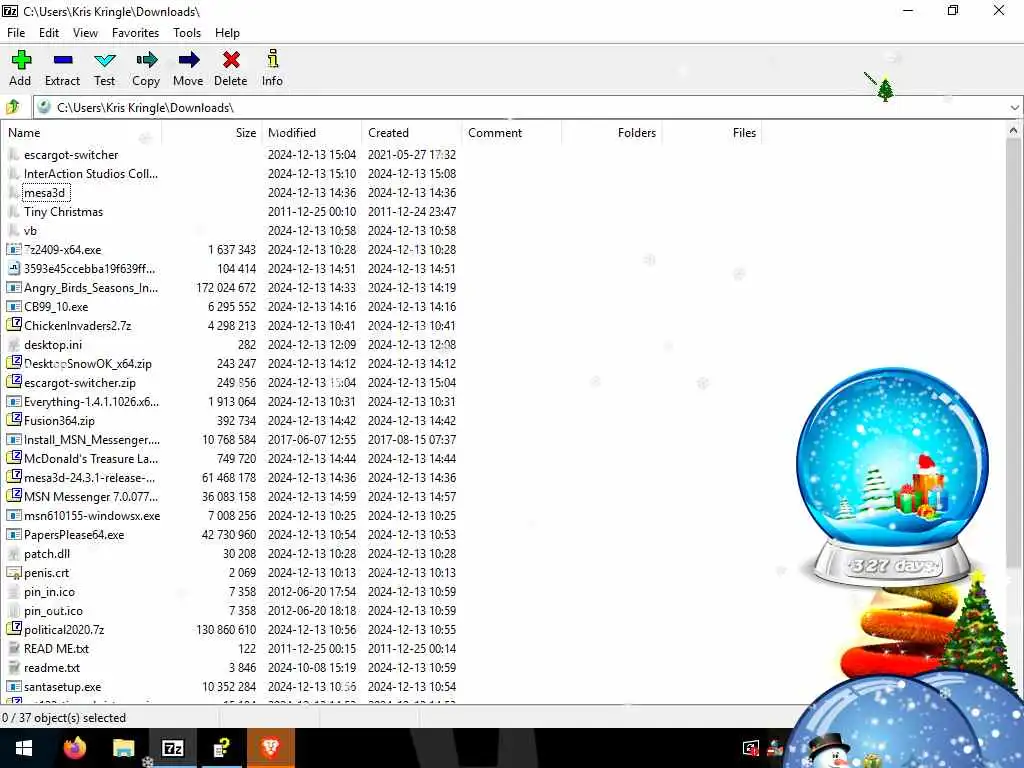Select the 7z2409-x64.exe file icon
This screenshot has width=1024, height=768.
14,249
